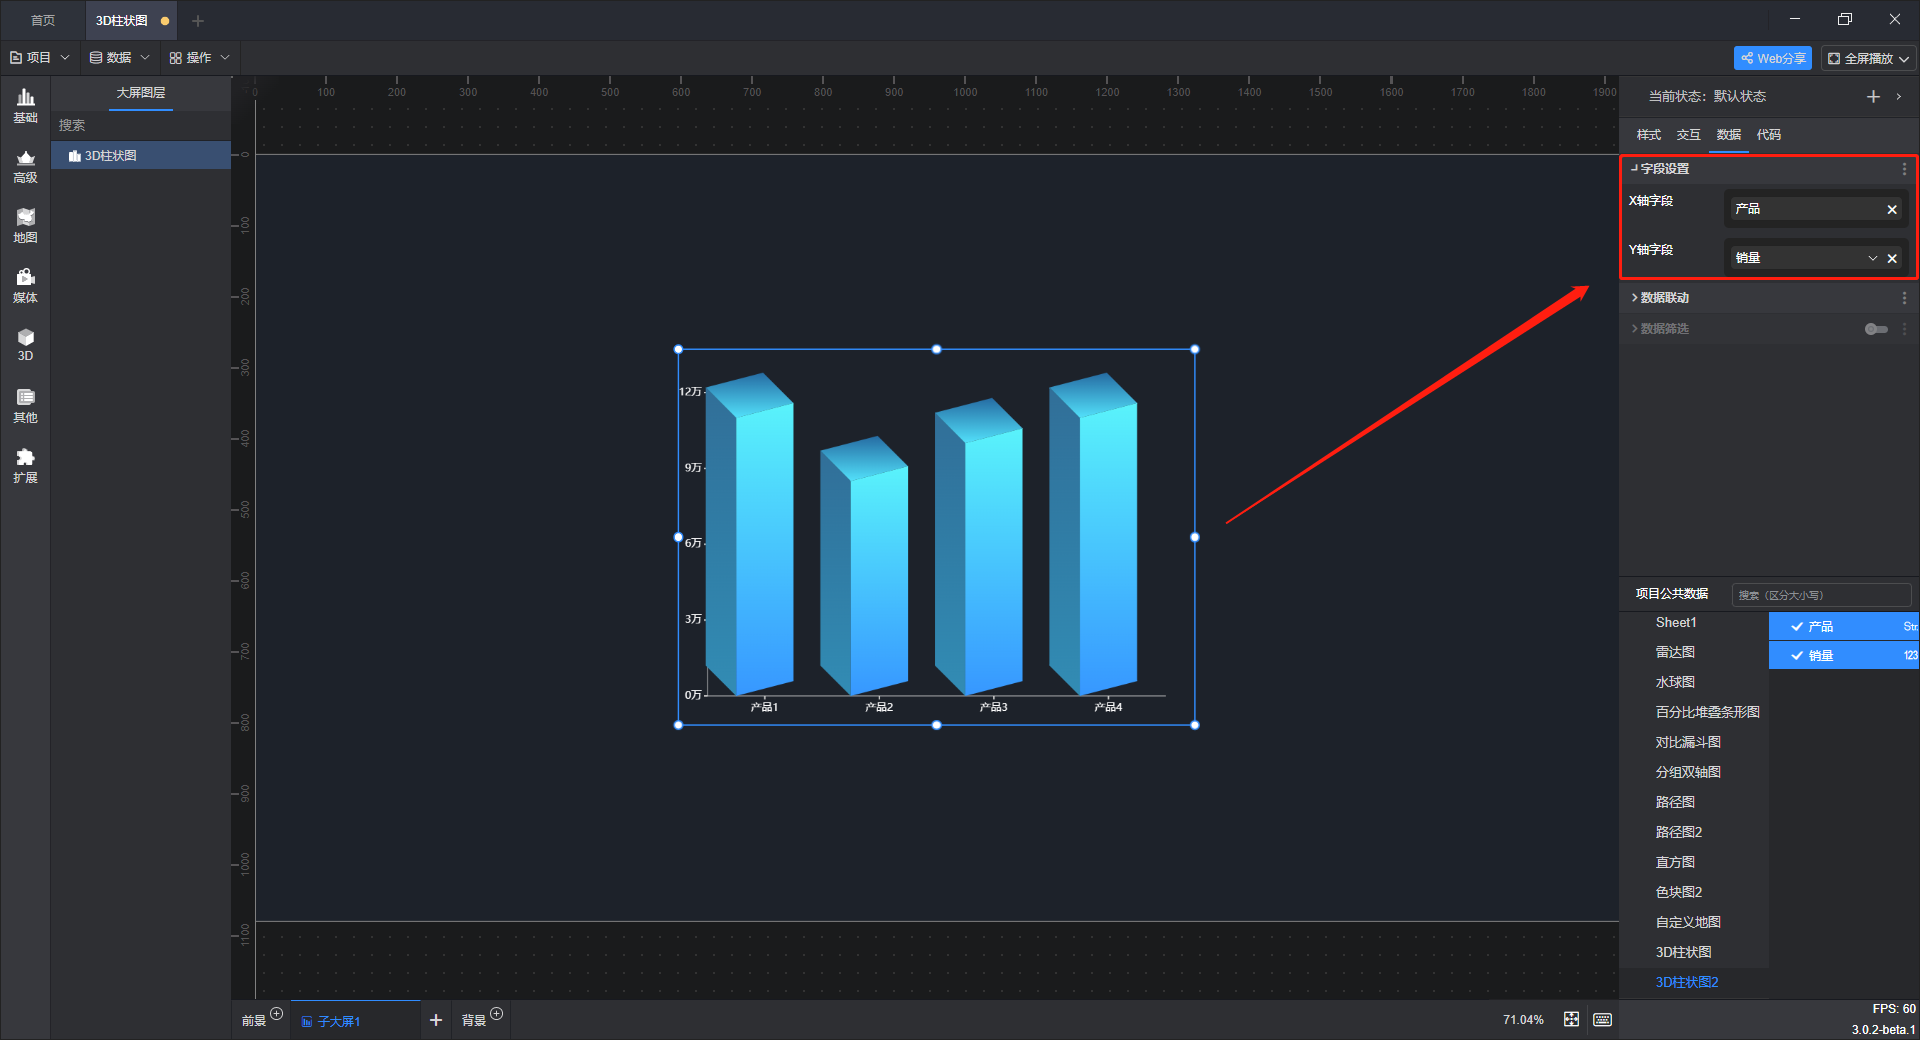Screen dimensions: 1920x1040
Task: Open the 项目 menu
Action: click(39, 58)
